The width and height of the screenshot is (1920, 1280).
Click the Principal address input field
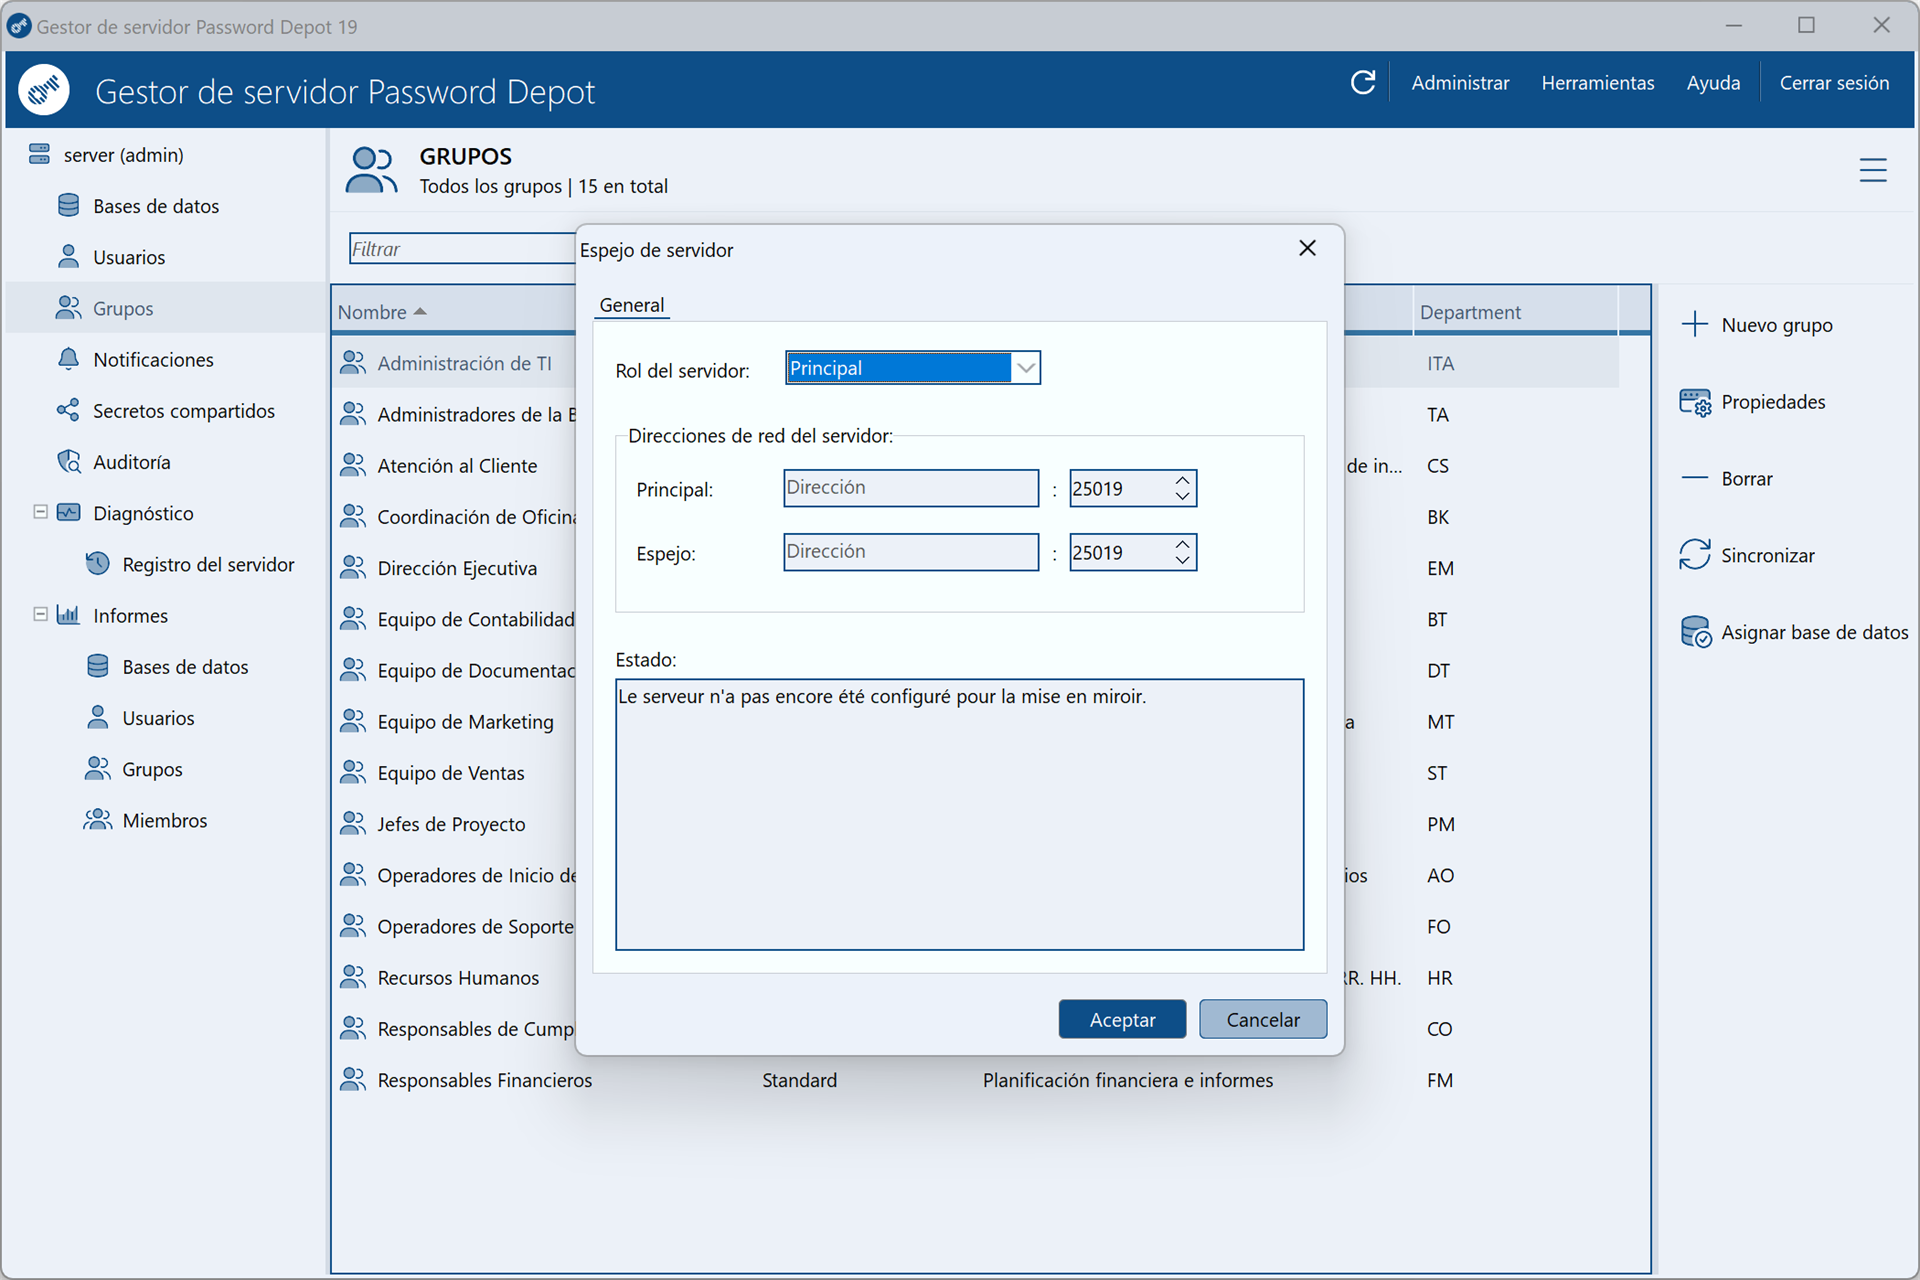[911, 488]
